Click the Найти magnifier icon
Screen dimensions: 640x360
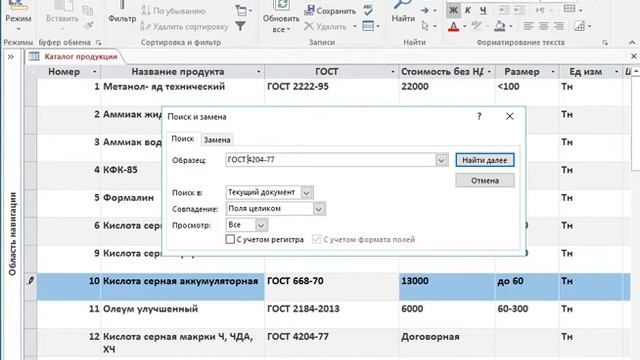[403, 5]
